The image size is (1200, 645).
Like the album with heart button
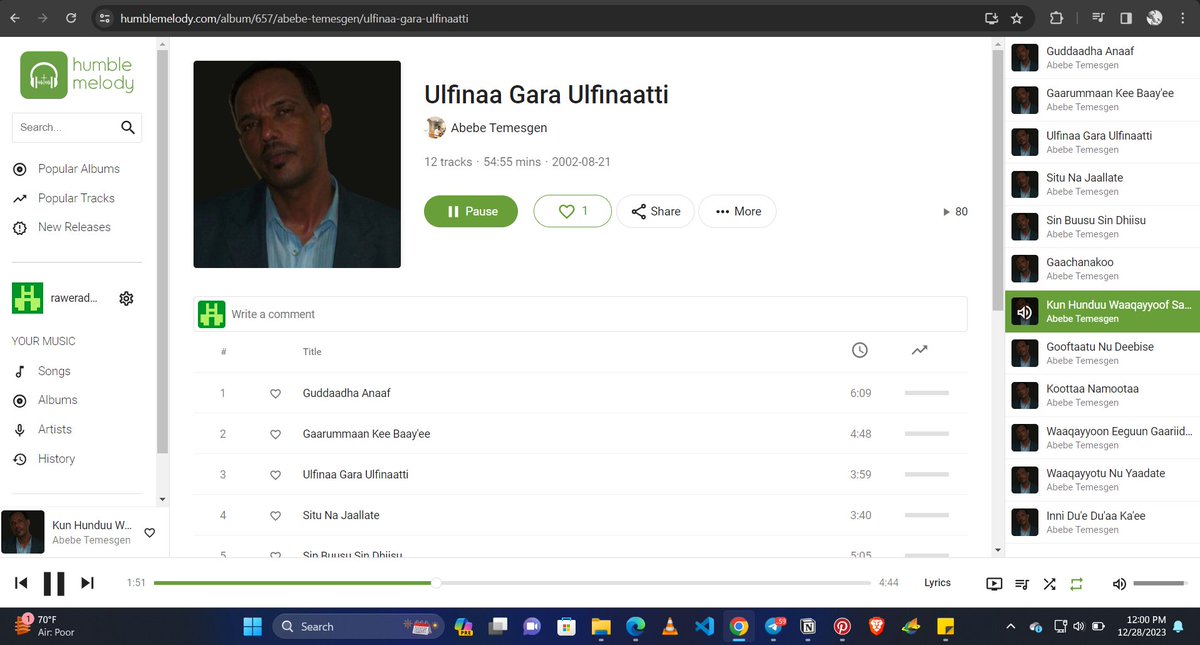[x=572, y=211]
